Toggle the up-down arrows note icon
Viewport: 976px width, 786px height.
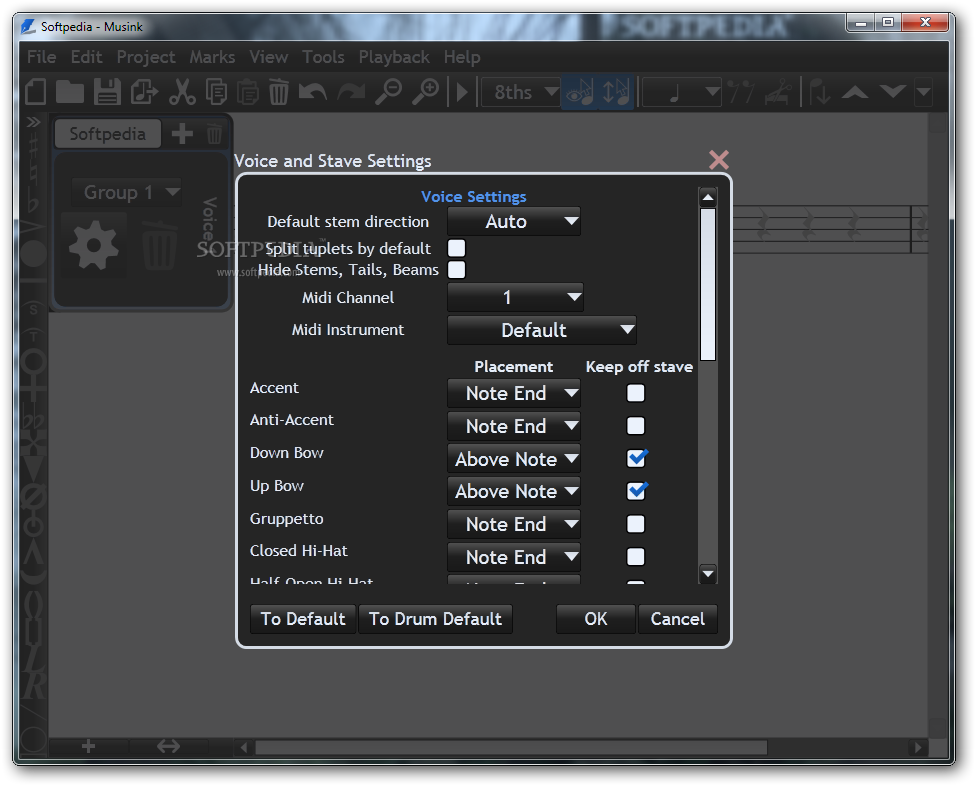pyautogui.click(x=616, y=92)
